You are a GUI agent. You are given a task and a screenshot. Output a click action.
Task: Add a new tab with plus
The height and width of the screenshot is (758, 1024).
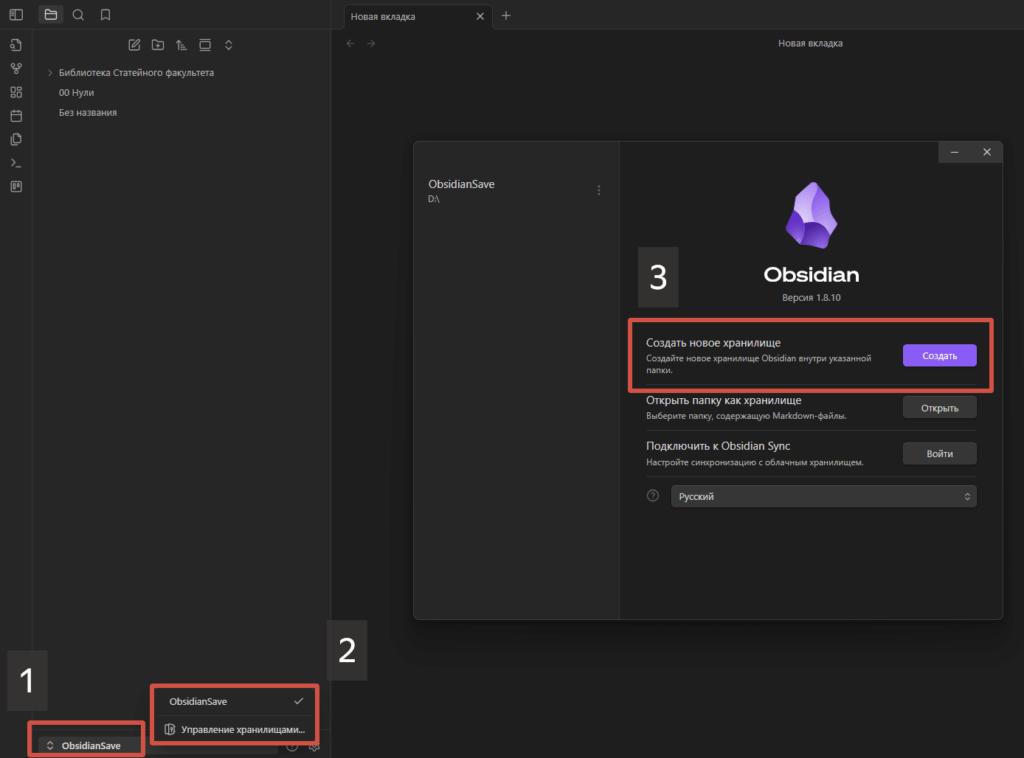506,16
